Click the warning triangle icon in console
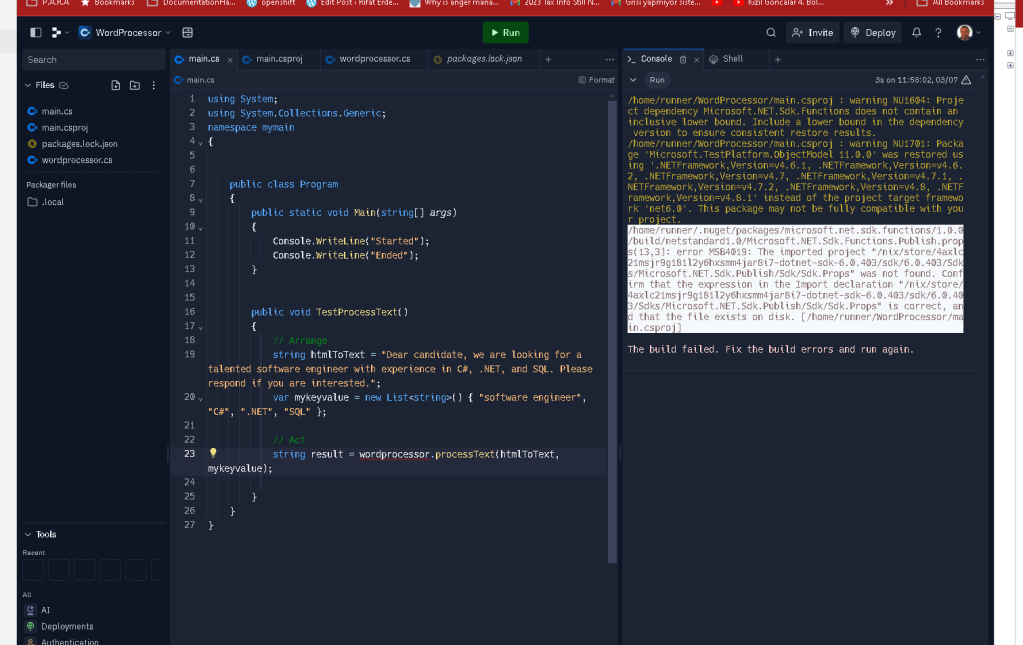The height and width of the screenshot is (645, 1023). pyautogui.click(x=966, y=80)
